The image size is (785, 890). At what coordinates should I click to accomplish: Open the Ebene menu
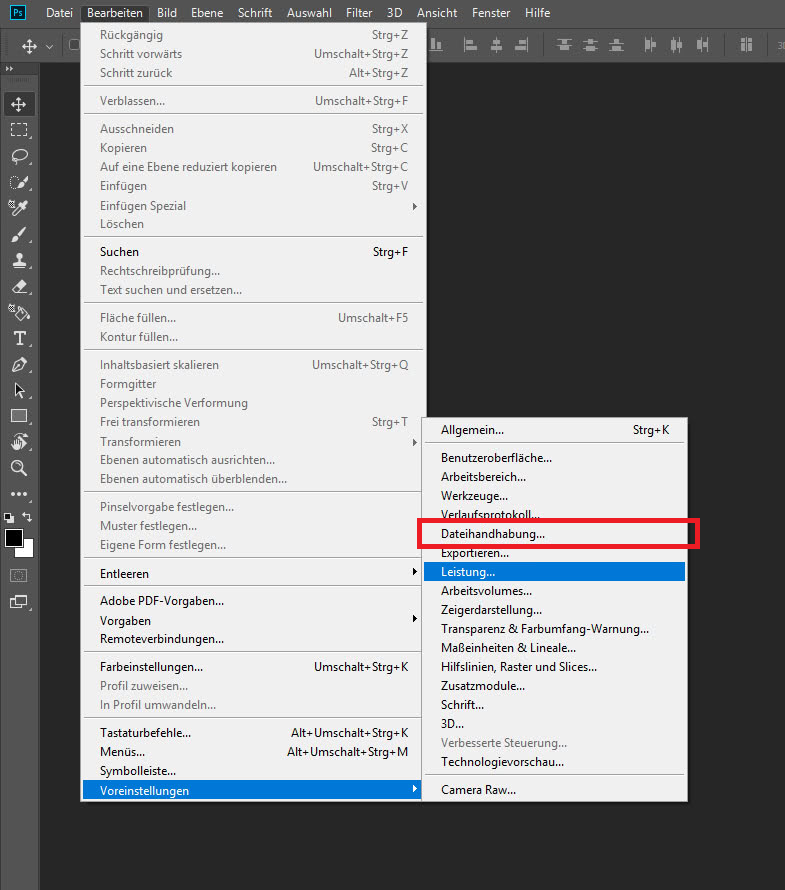coord(207,12)
